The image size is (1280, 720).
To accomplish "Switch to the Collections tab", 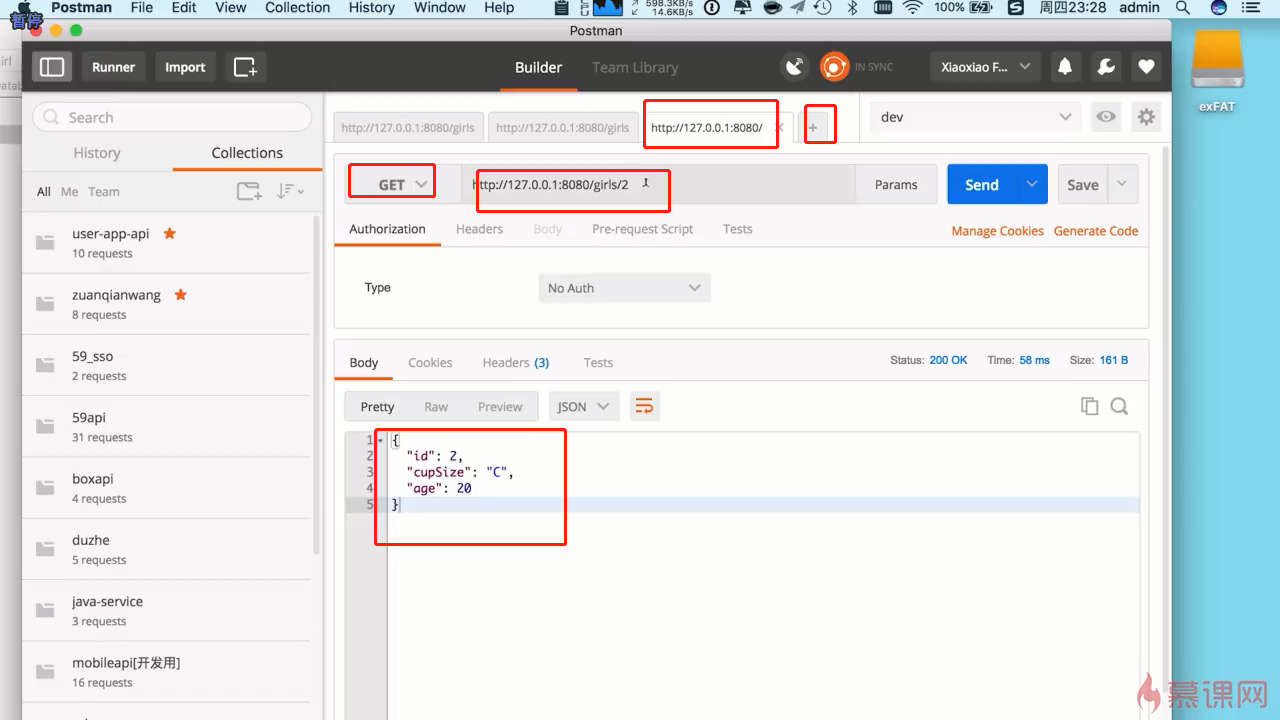I will 247,153.
